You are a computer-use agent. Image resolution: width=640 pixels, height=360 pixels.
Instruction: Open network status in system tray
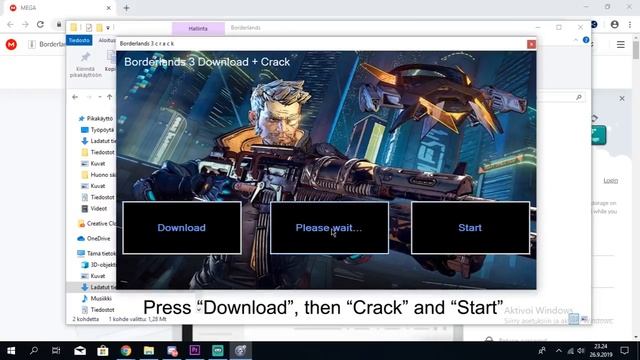571,351
